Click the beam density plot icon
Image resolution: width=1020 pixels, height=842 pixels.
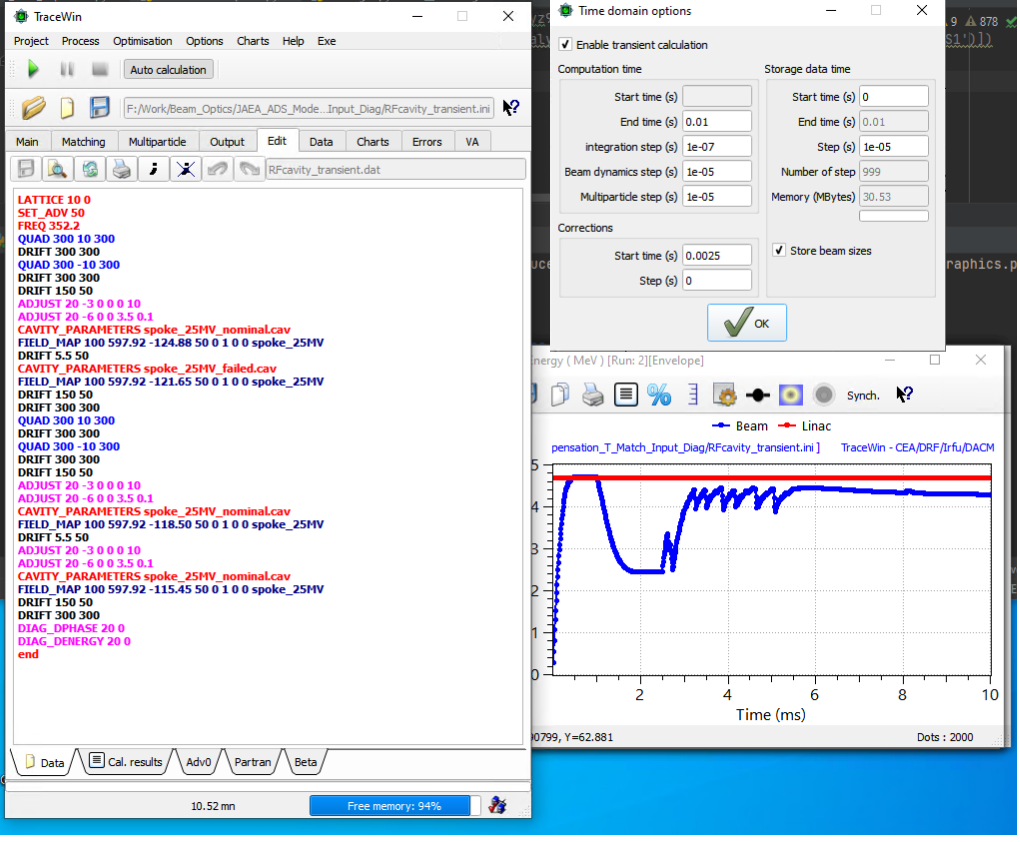pyautogui.click(x=791, y=395)
